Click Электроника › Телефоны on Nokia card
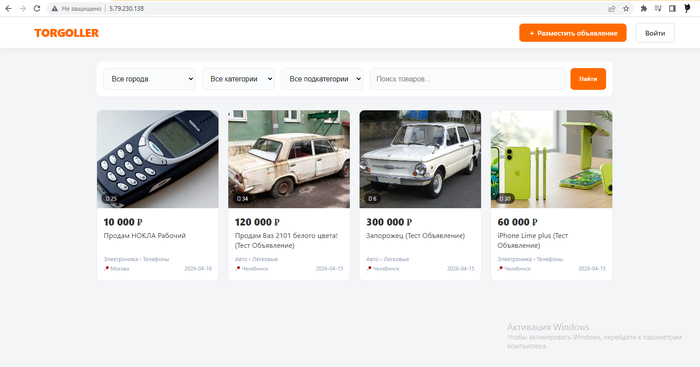 tap(136, 259)
